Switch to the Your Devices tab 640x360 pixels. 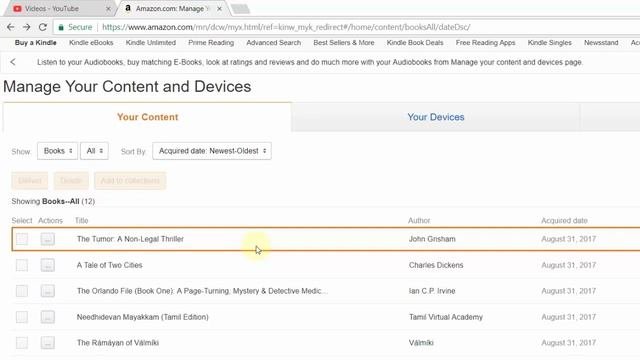click(x=436, y=117)
